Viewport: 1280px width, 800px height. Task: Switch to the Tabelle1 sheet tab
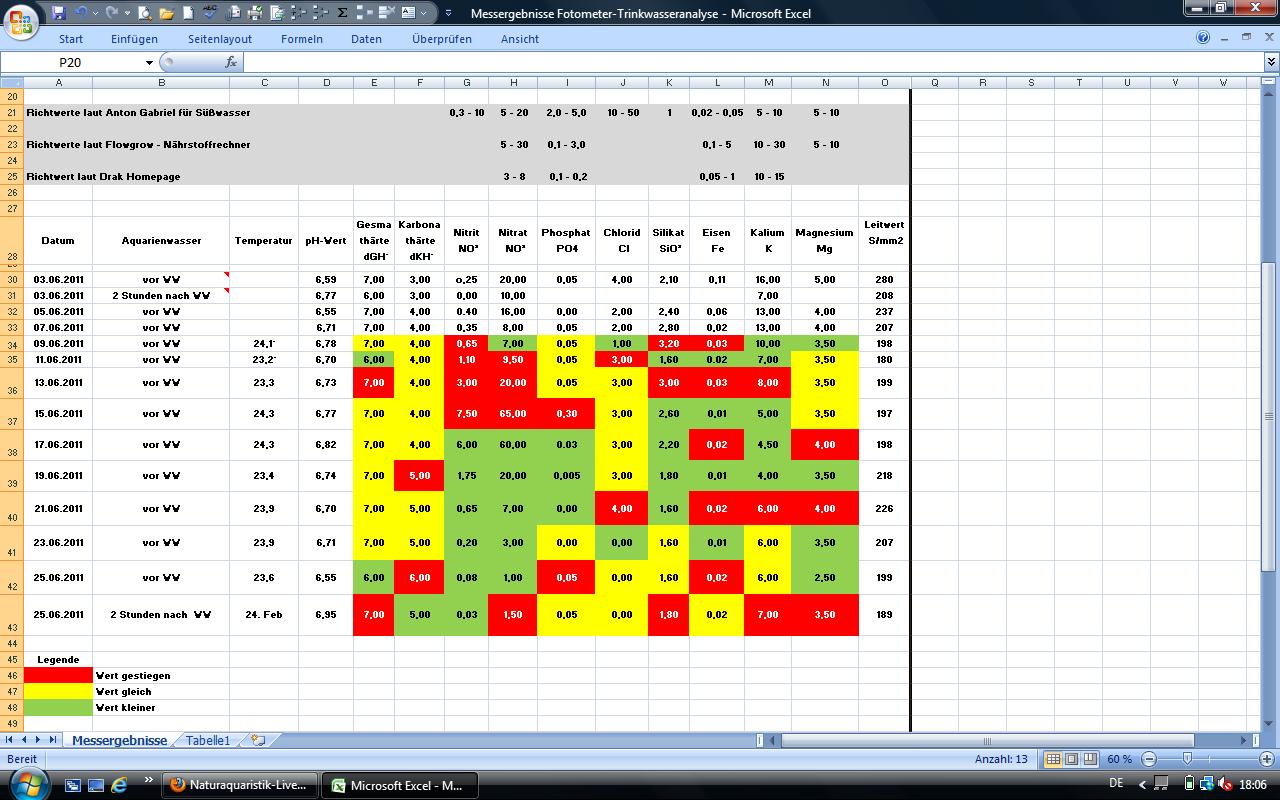pyautogui.click(x=208, y=741)
